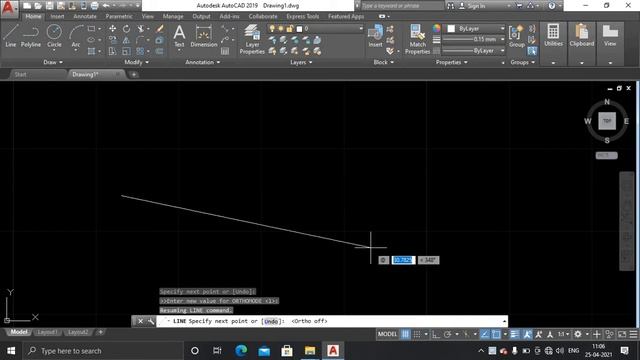Activate the Move tool
The height and width of the screenshot is (360, 640).
click(x=112, y=29)
